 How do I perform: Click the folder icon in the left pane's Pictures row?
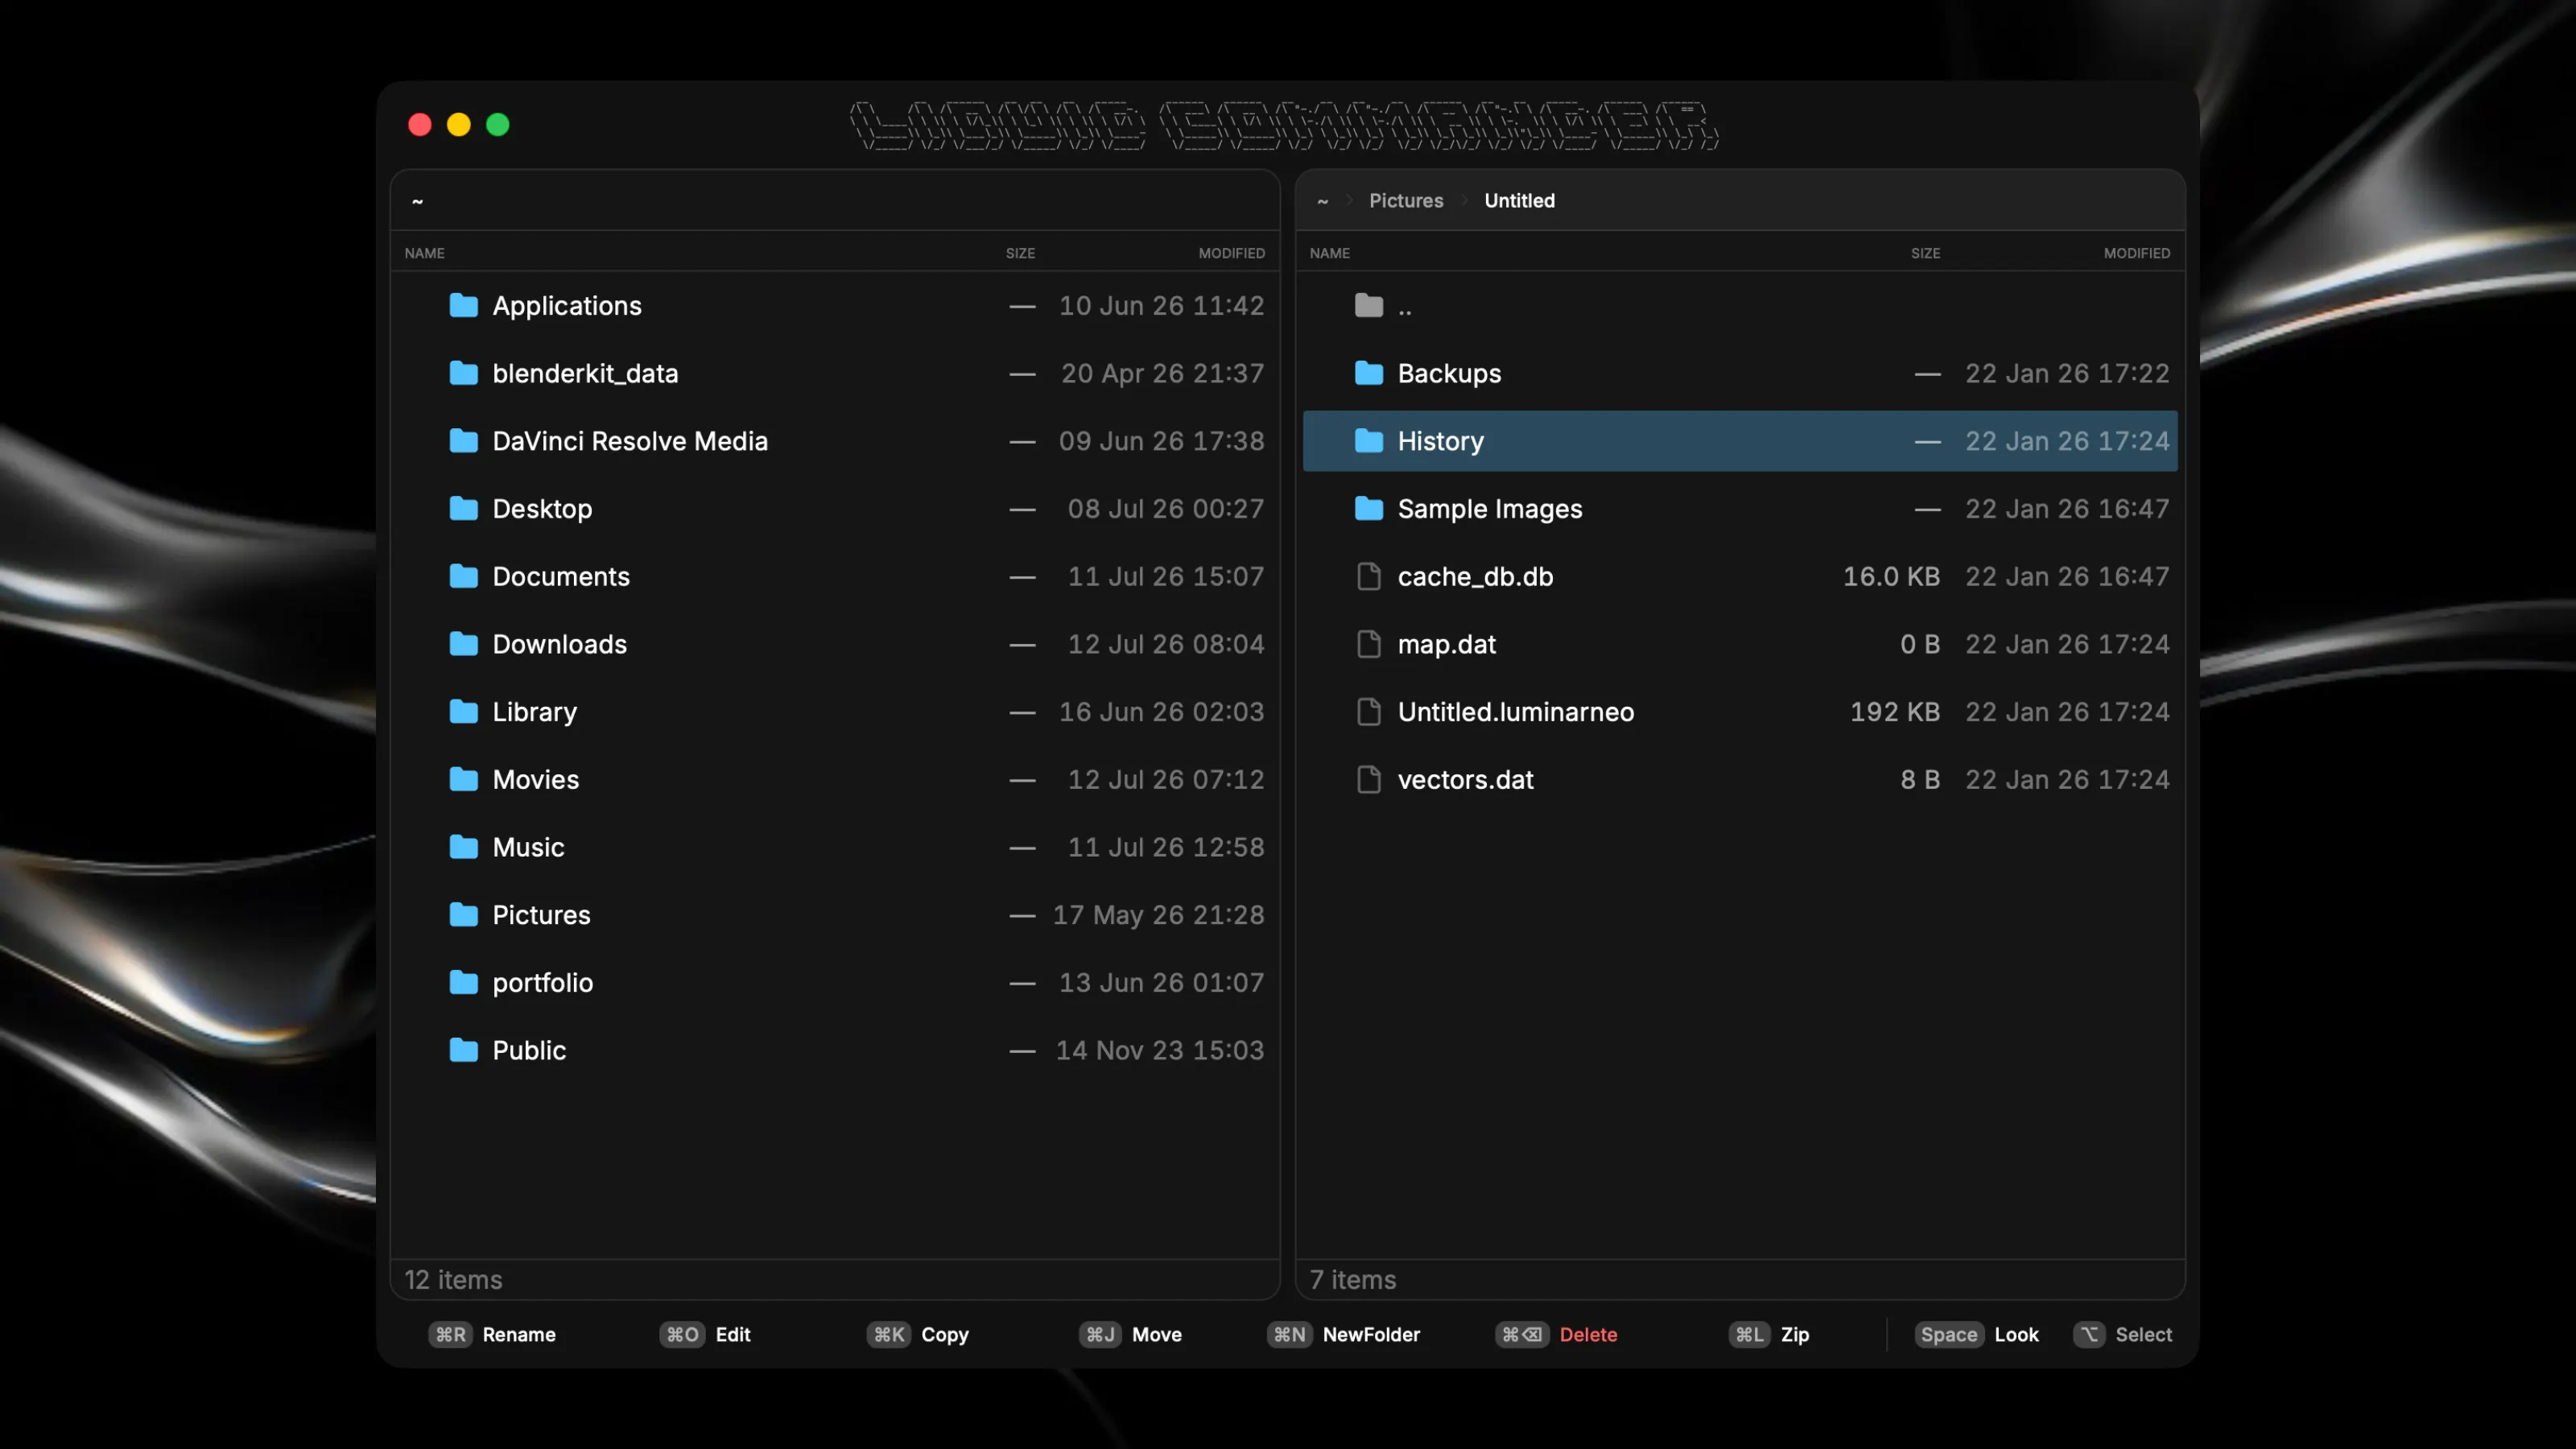click(463, 914)
